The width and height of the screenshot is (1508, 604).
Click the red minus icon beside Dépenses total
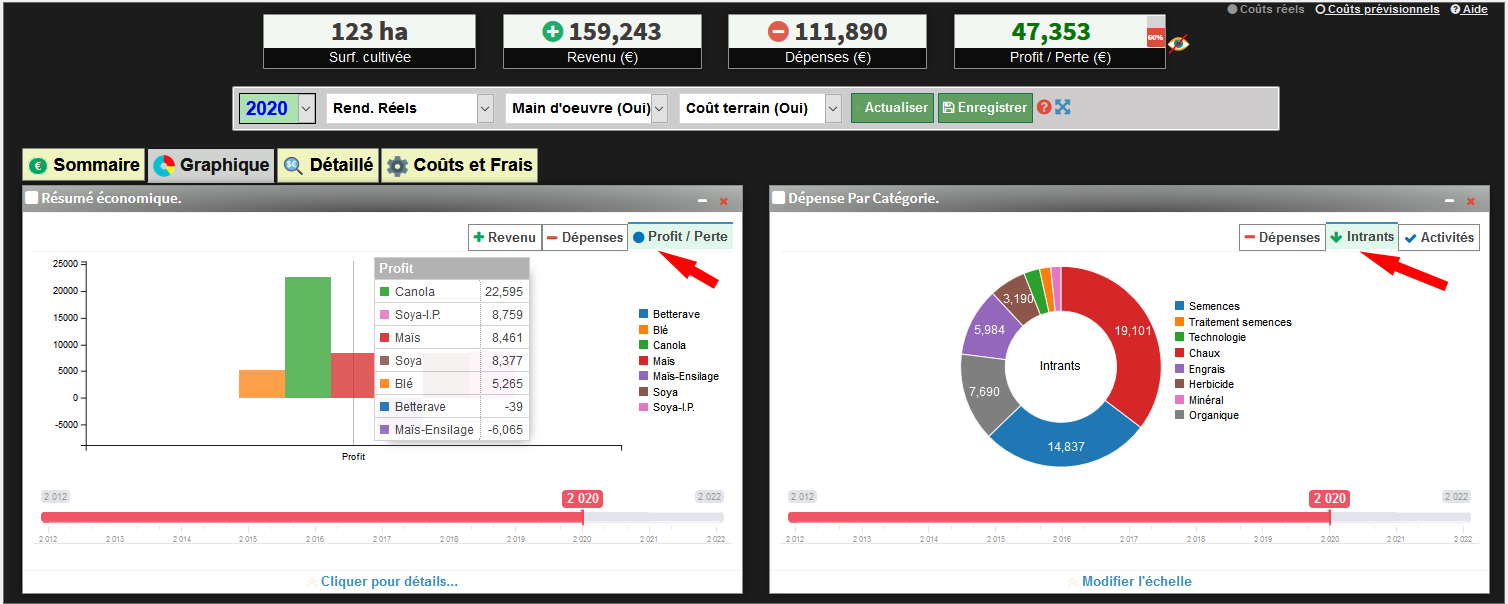[778, 32]
